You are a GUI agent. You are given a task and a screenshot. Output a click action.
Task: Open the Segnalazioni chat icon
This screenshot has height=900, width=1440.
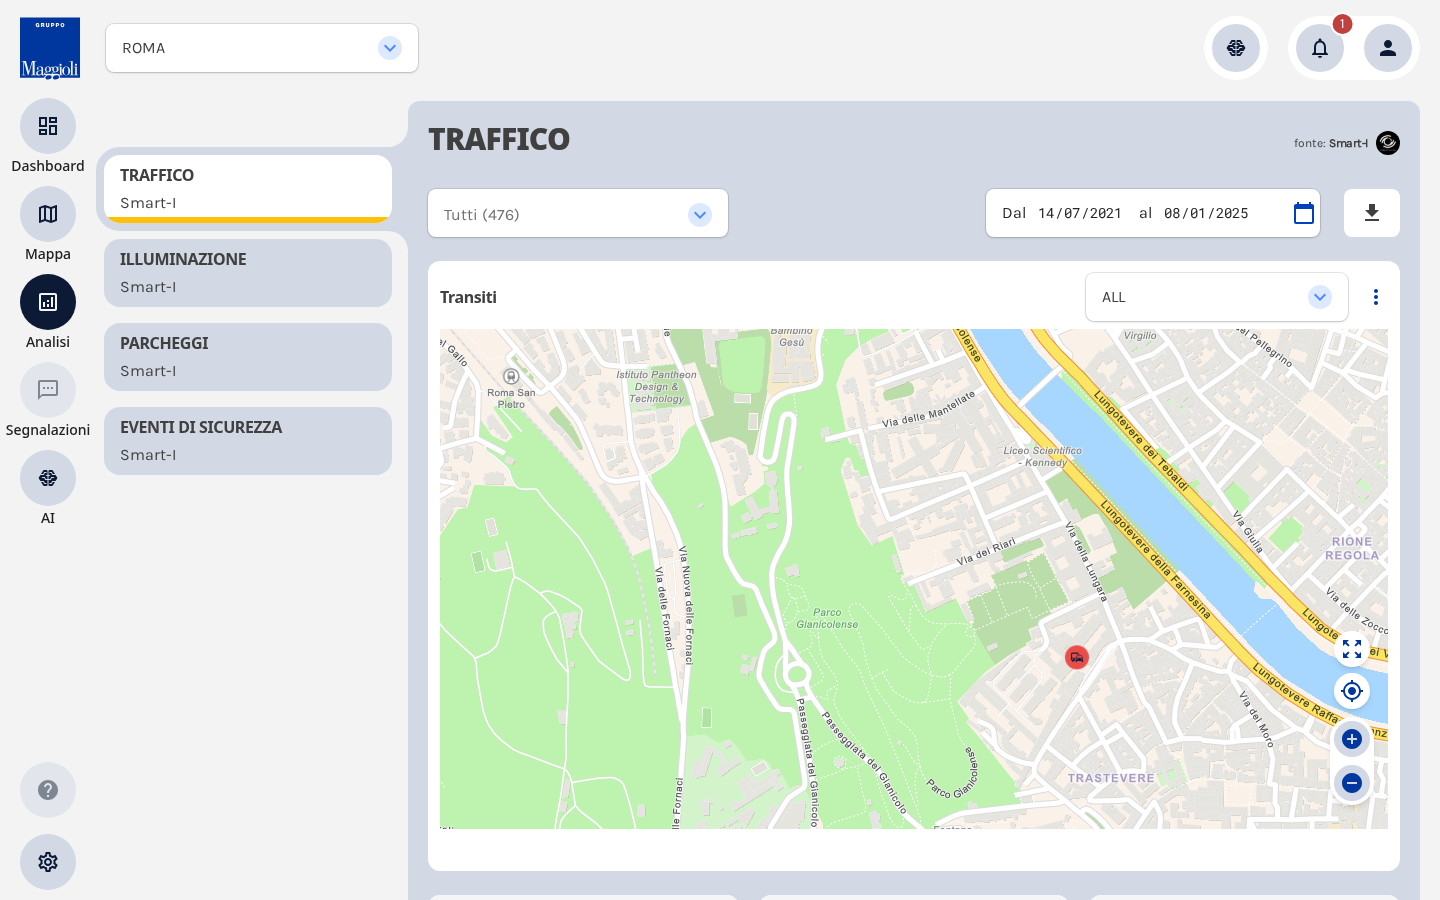(48, 390)
